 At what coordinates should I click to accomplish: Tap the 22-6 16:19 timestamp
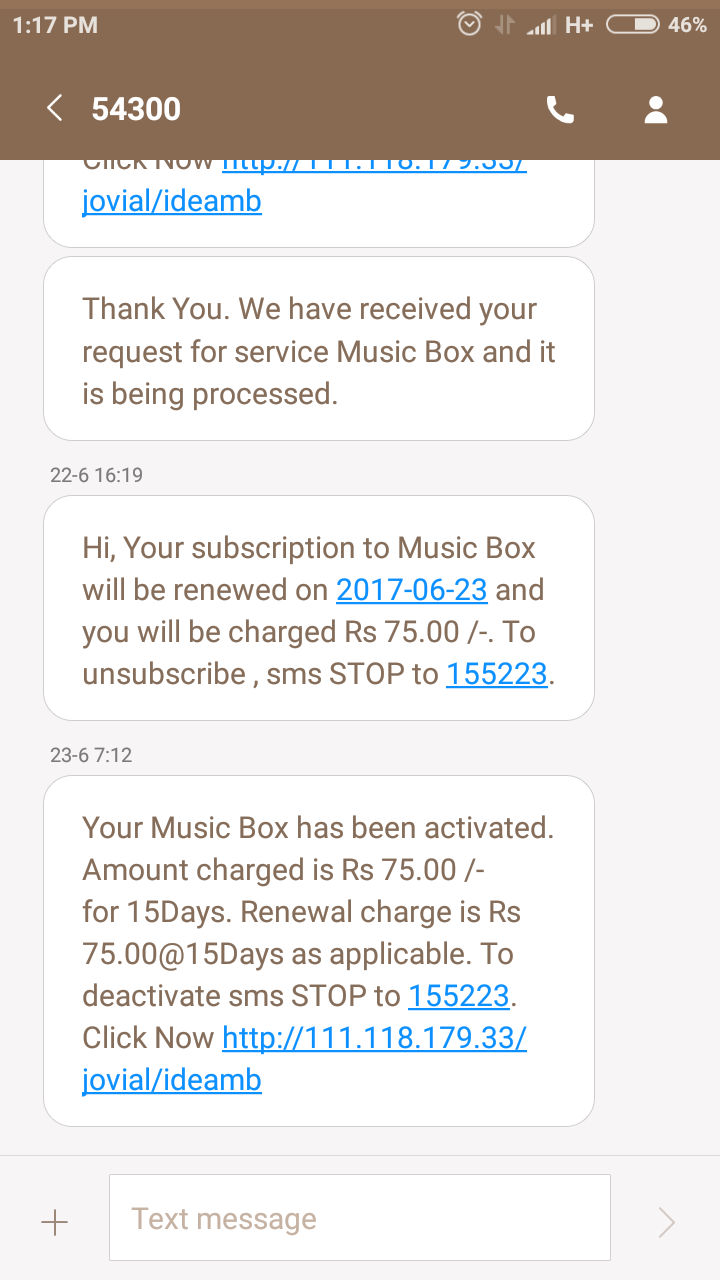[x=96, y=475]
